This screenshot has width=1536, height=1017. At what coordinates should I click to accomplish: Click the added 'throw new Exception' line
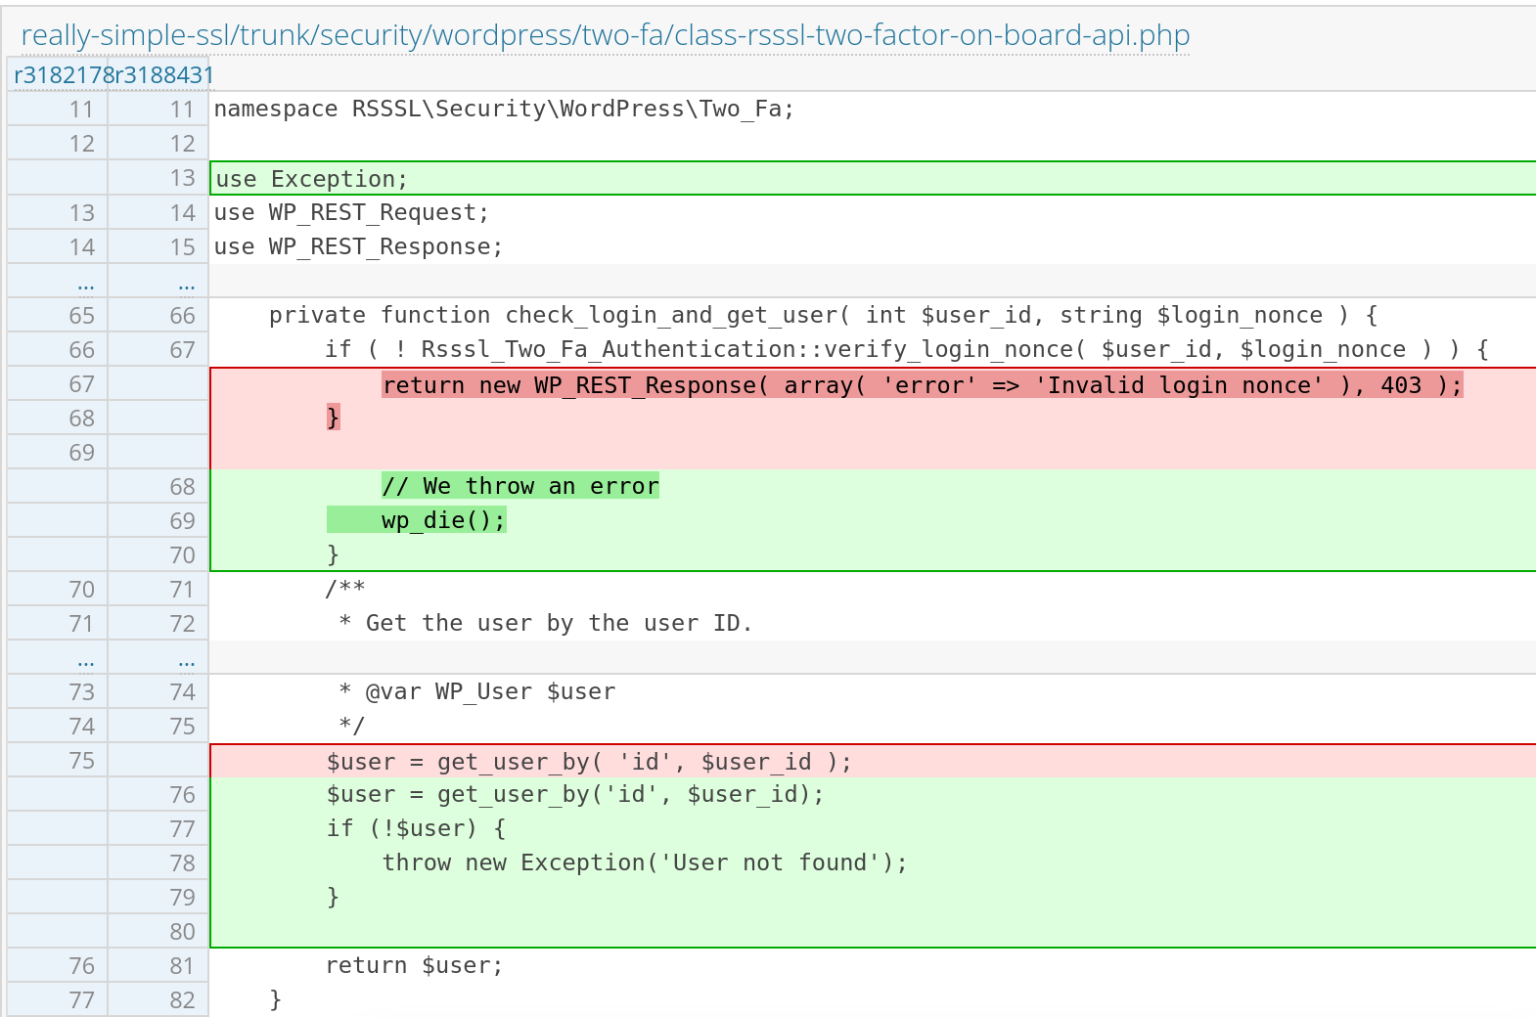point(646,862)
